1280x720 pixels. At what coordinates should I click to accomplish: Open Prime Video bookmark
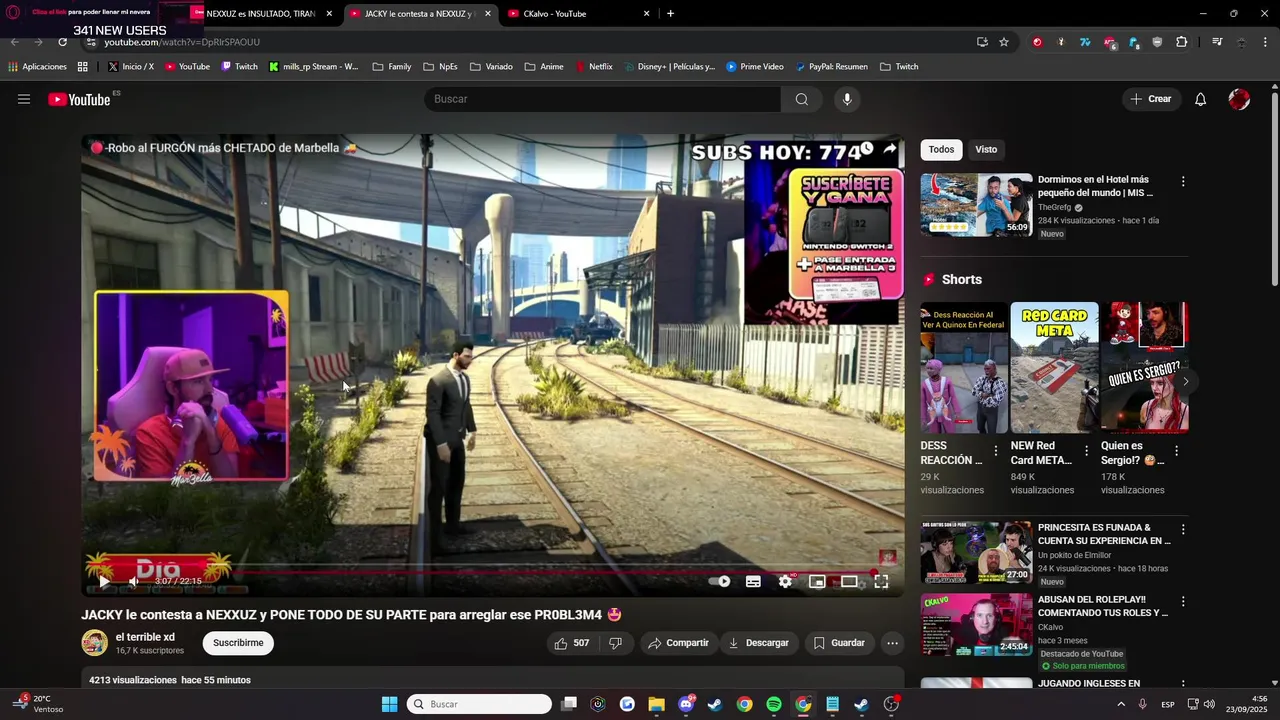755,67
